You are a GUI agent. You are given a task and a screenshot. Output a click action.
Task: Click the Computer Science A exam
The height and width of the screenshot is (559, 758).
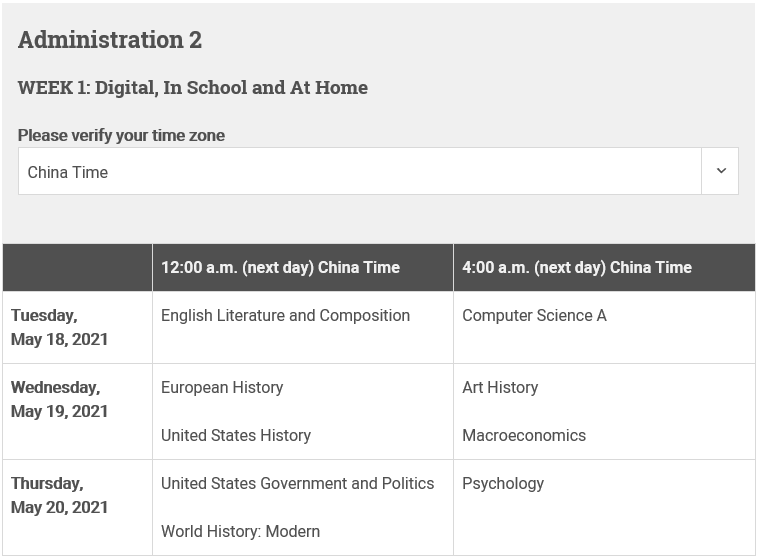(534, 316)
